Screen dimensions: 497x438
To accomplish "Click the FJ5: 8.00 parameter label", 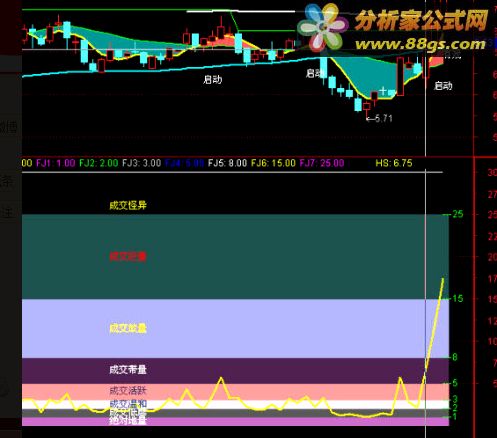I will (x=227, y=163).
